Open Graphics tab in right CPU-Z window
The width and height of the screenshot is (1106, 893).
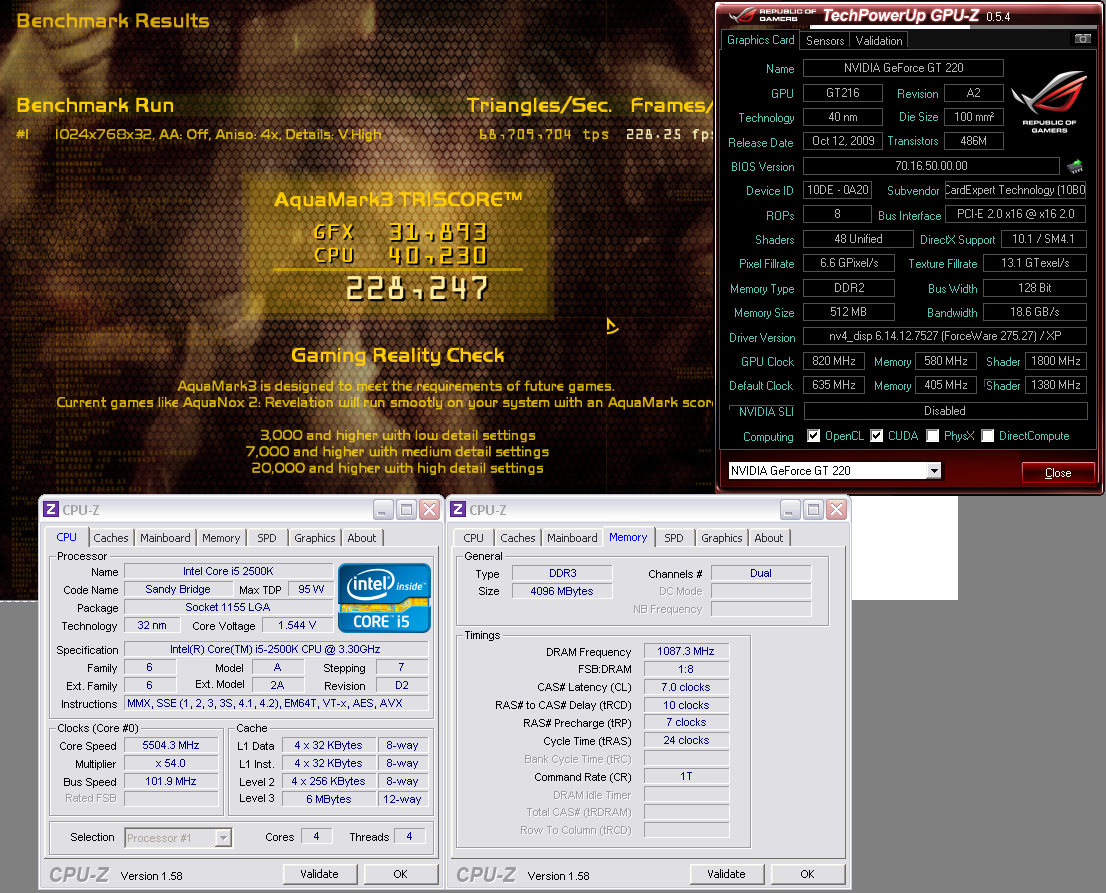coord(722,537)
